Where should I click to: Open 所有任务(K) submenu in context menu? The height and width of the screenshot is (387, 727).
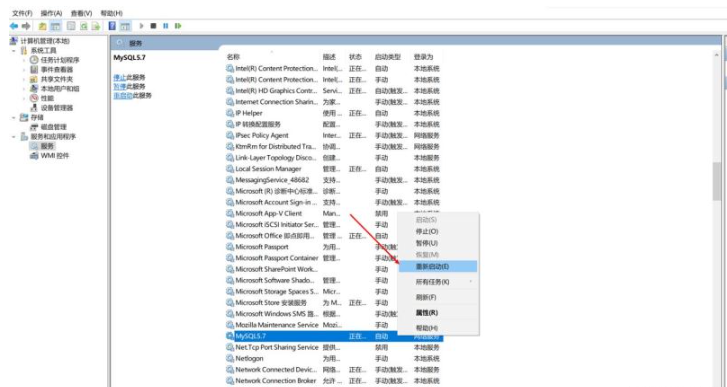pos(438,282)
